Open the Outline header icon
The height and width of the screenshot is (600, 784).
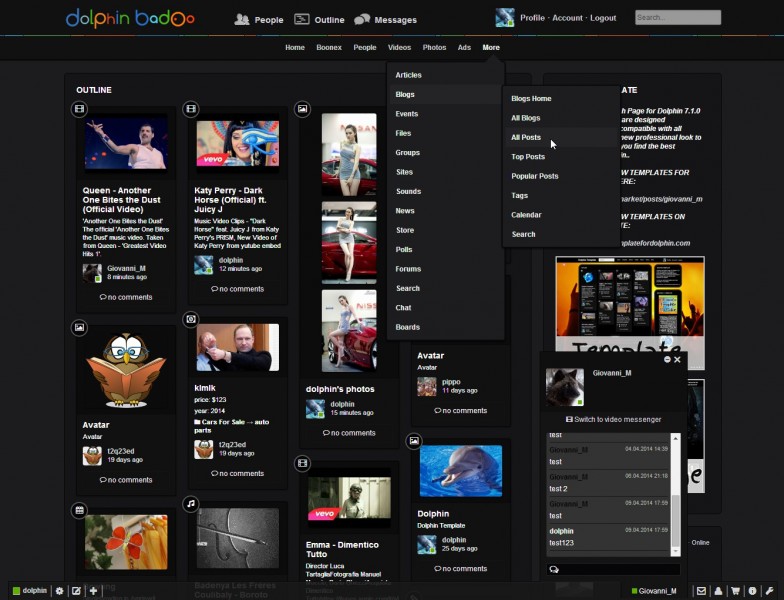pos(302,20)
